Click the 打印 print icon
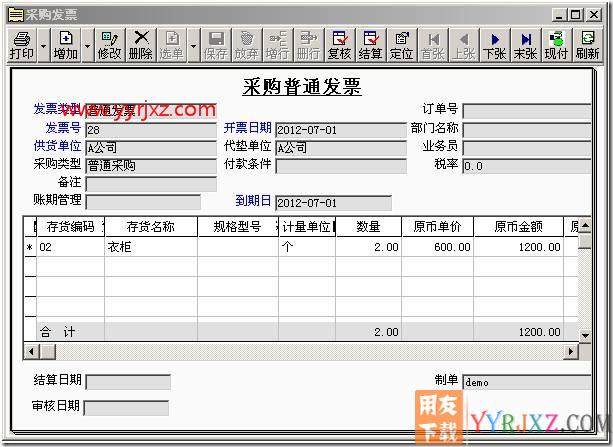The image size is (613, 447). click(22, 45)
